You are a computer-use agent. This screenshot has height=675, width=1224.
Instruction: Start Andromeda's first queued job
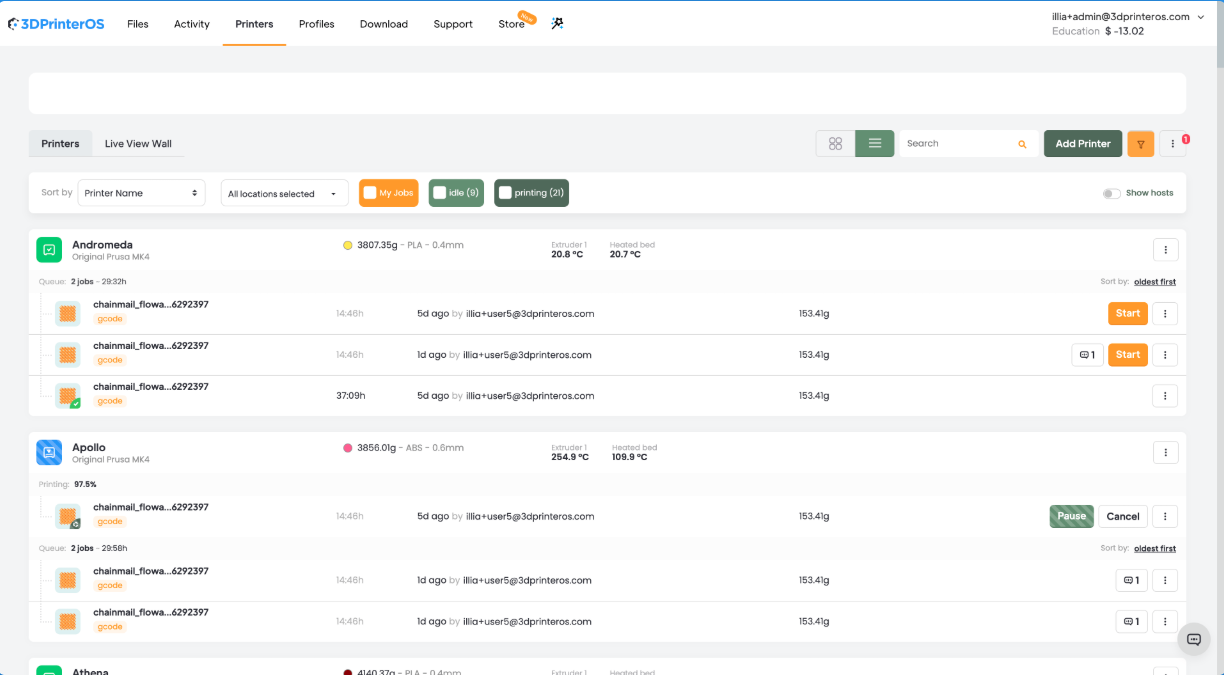point(1128,314)
